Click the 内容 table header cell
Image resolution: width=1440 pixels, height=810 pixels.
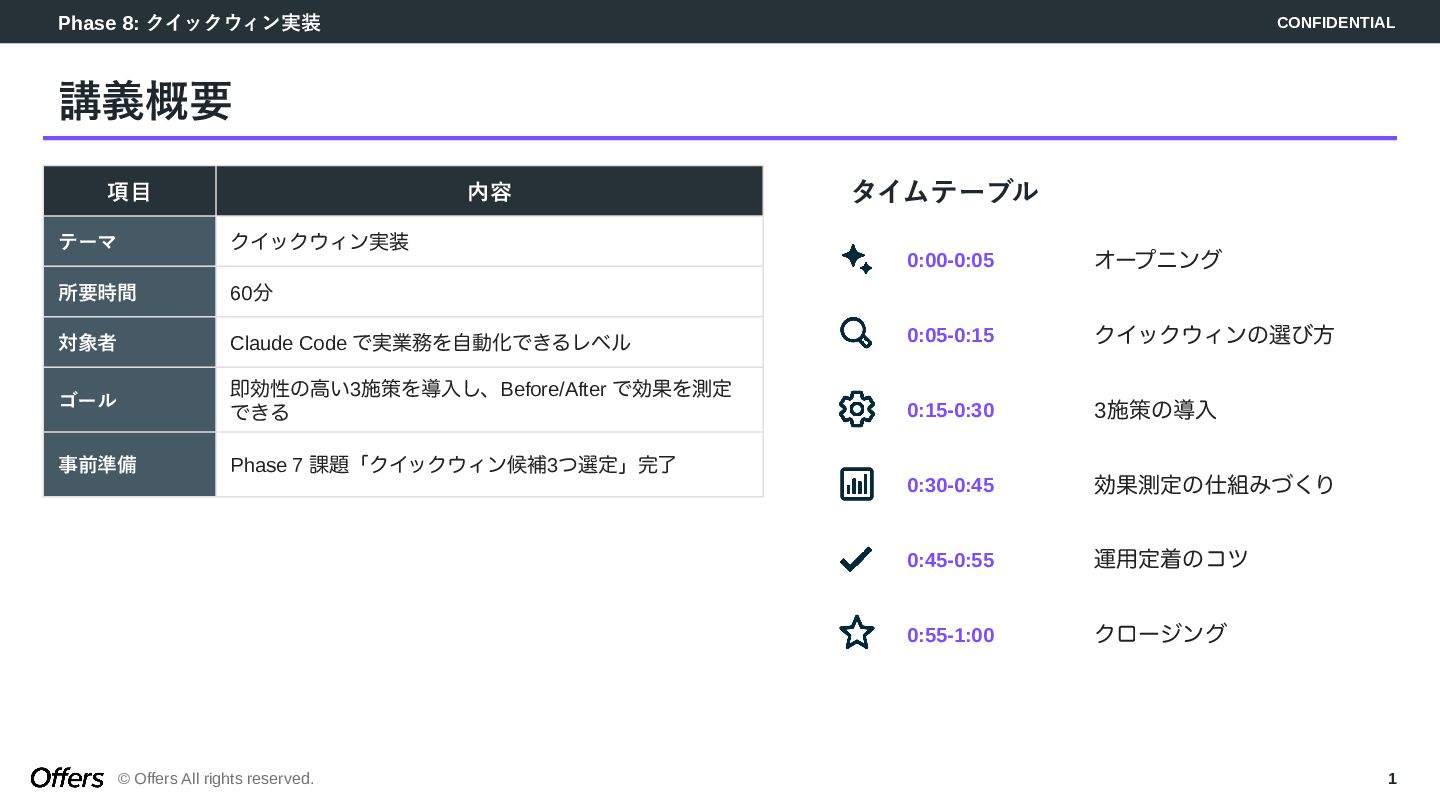click(x=489, y=192)
